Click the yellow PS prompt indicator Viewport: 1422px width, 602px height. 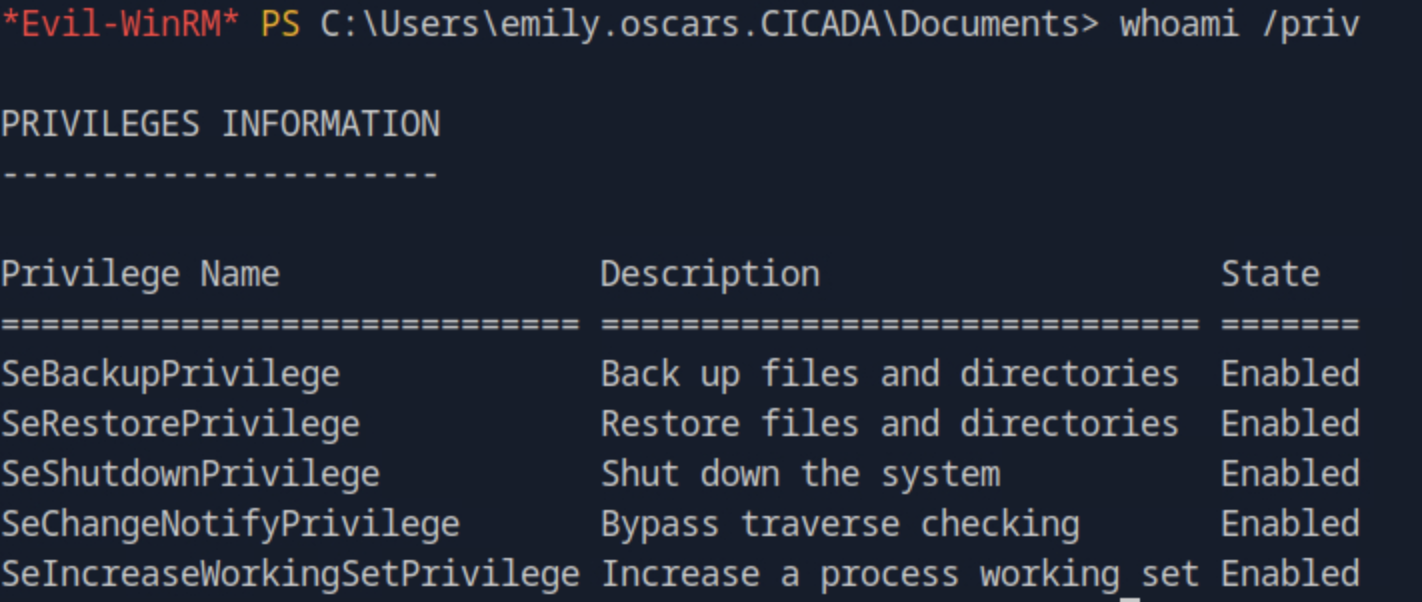pos(280,25)
